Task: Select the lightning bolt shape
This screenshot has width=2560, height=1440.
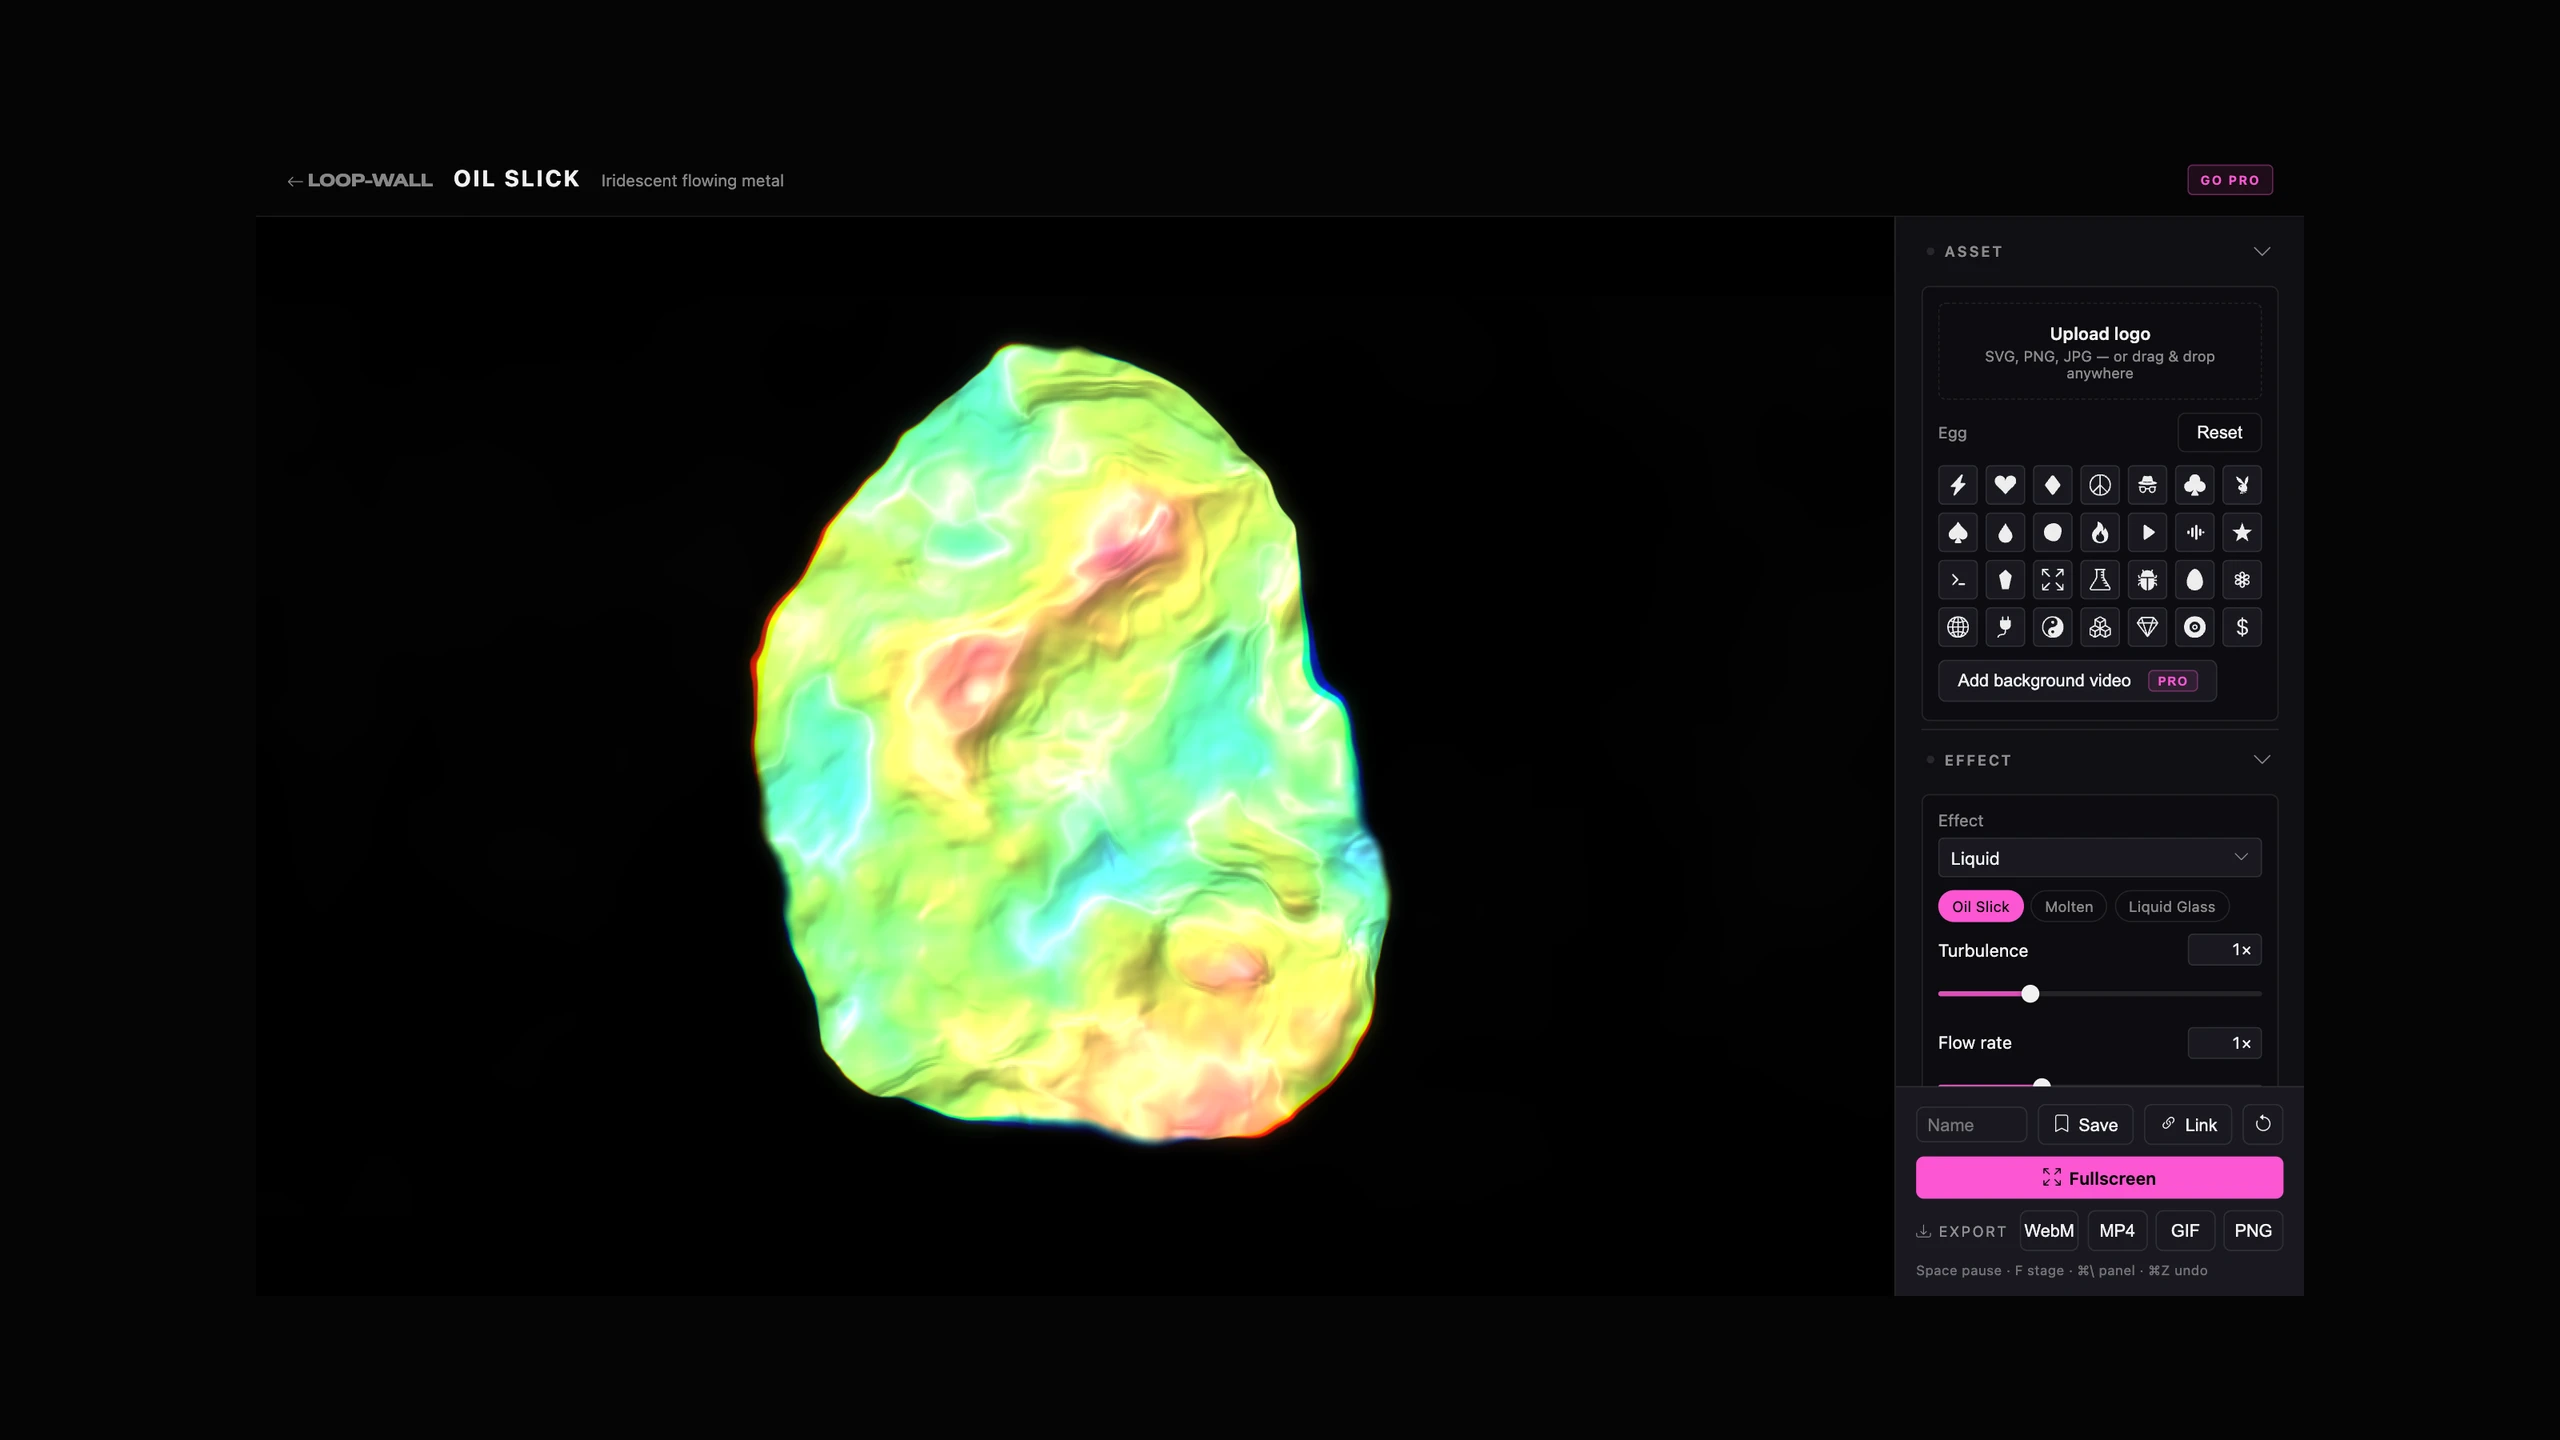Action: click(x=1957, y=485)
